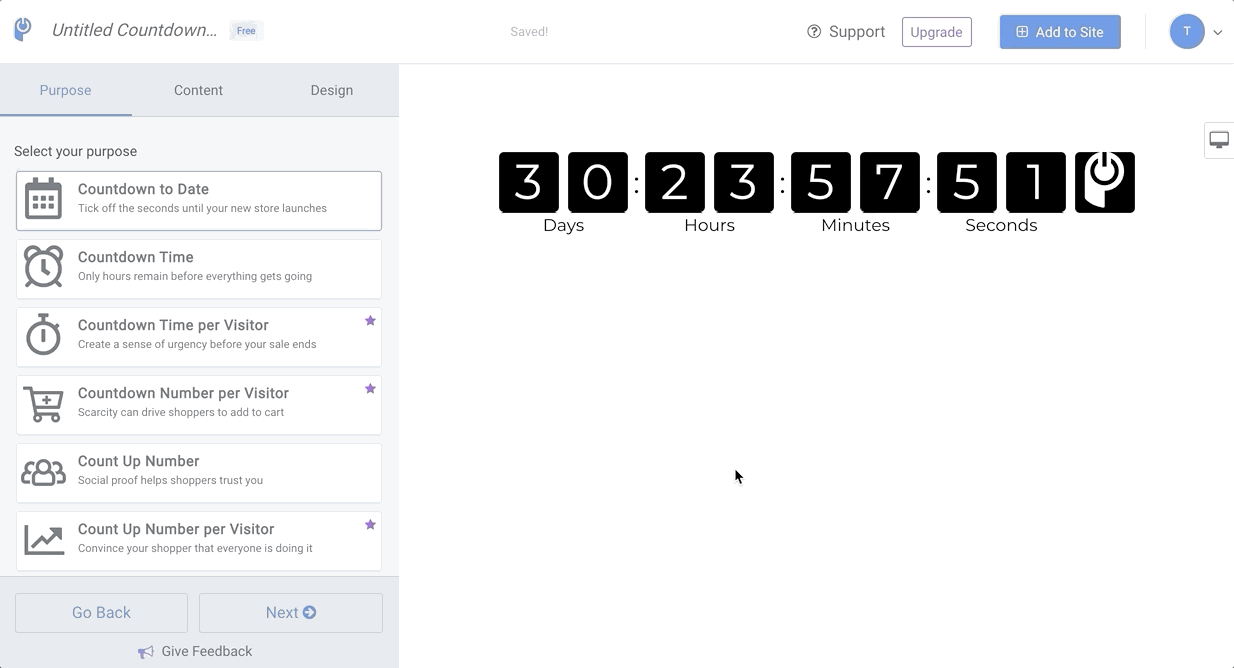Click the Days digits on the countdown preview
Viewport: 1234px width, 668px height.
click(563, 182)
